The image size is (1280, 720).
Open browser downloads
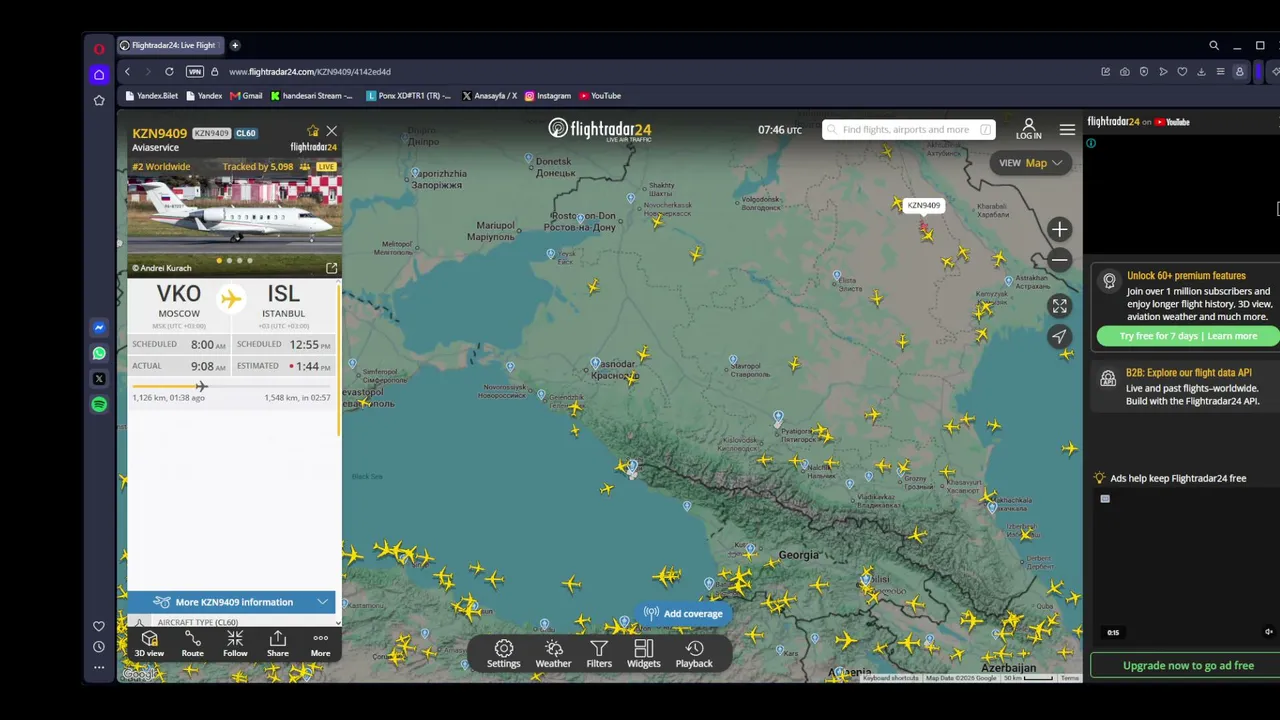pos(1201,72)
